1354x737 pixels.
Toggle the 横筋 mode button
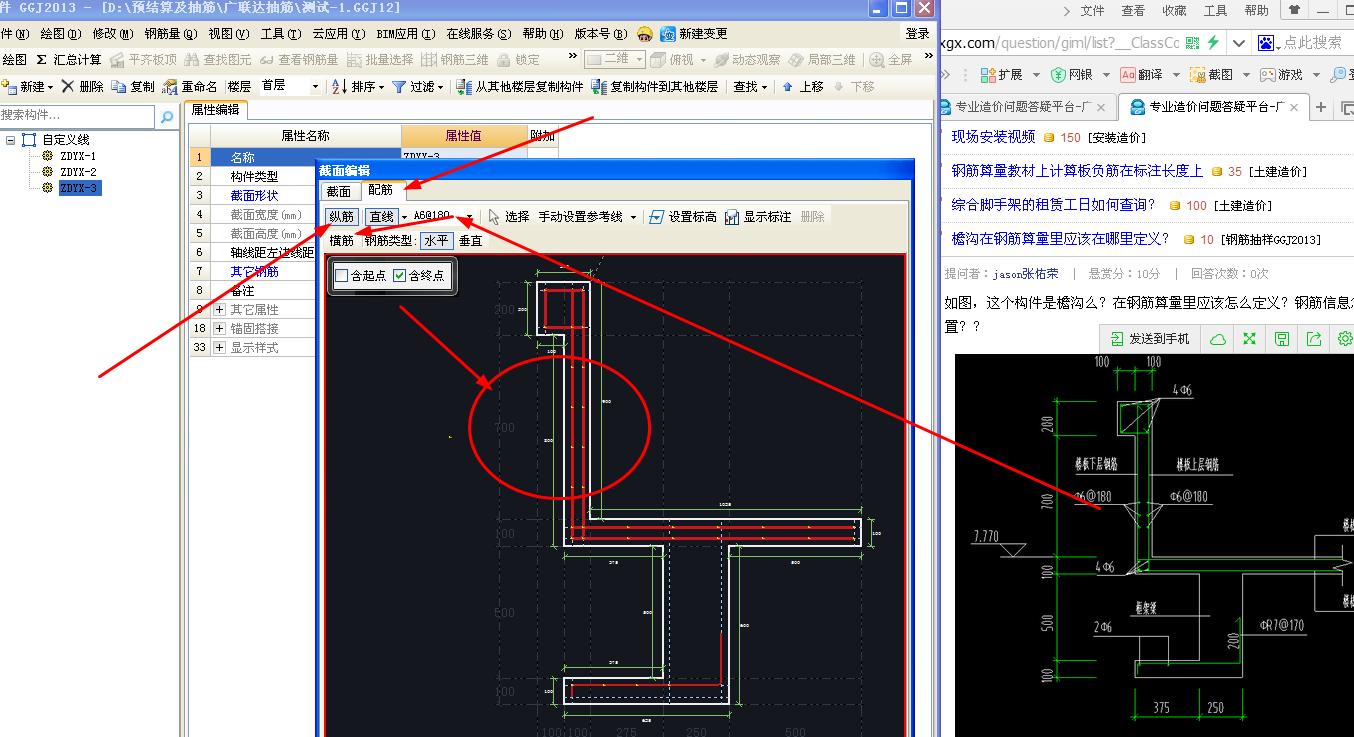tap(341, 241)
